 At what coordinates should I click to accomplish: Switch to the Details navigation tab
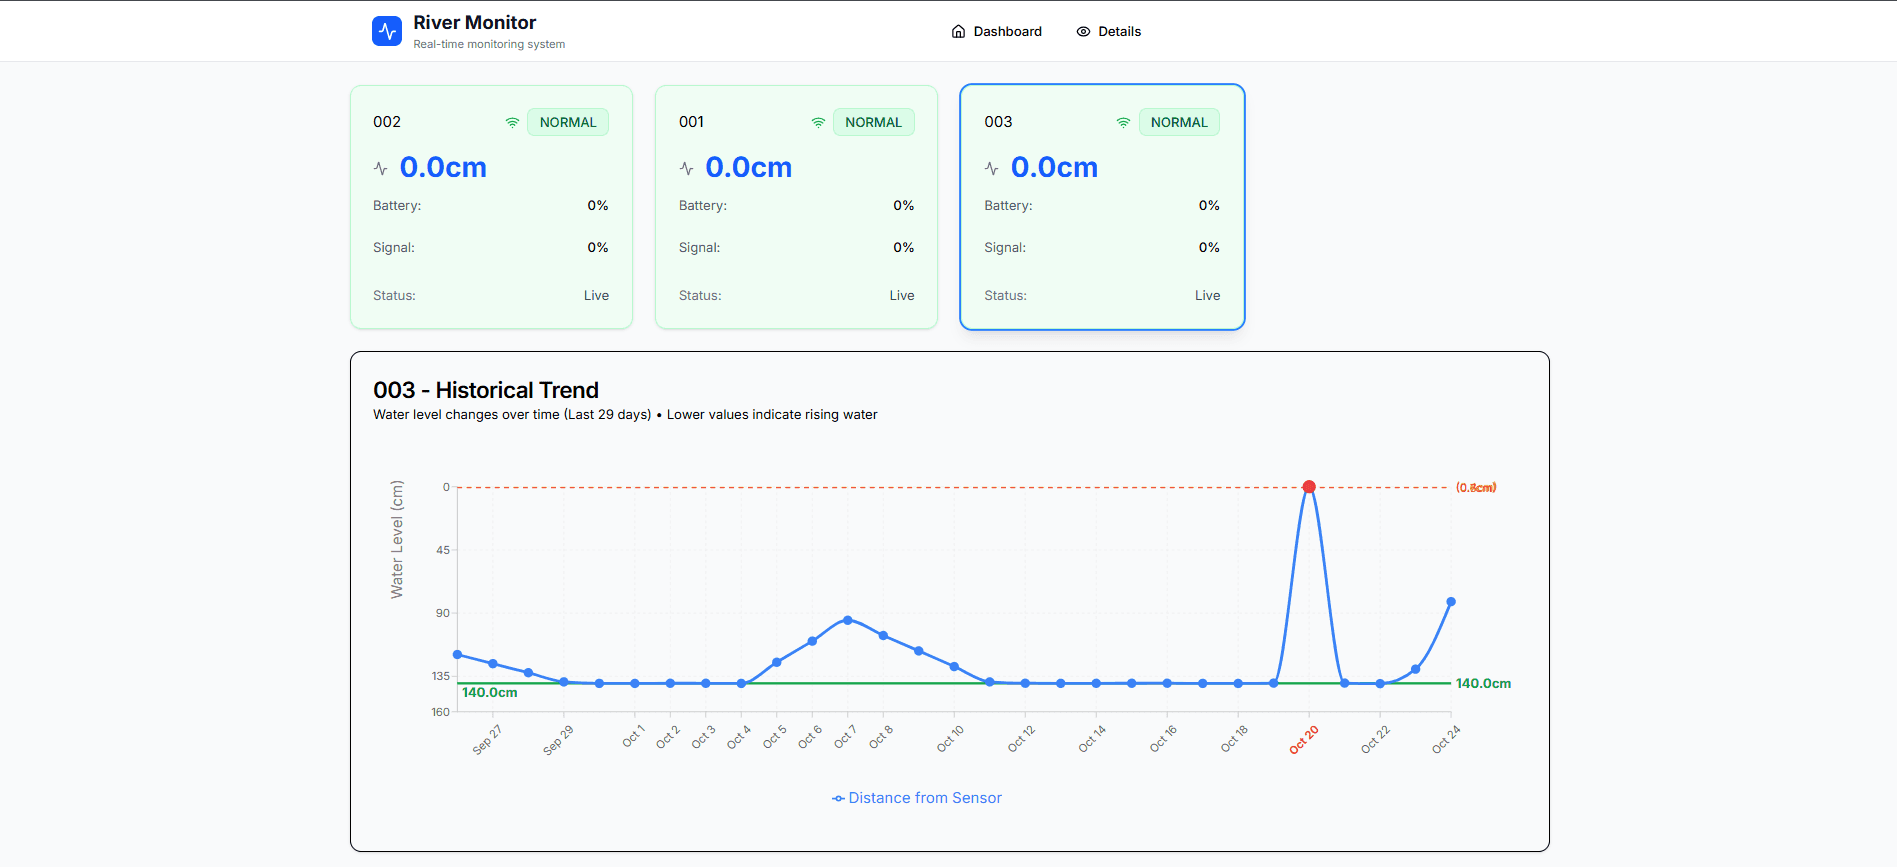tap(1109, 31)
